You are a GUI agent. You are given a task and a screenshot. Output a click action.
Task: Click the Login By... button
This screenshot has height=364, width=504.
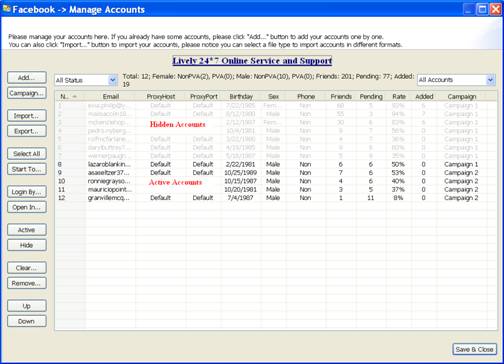point(27,192)
